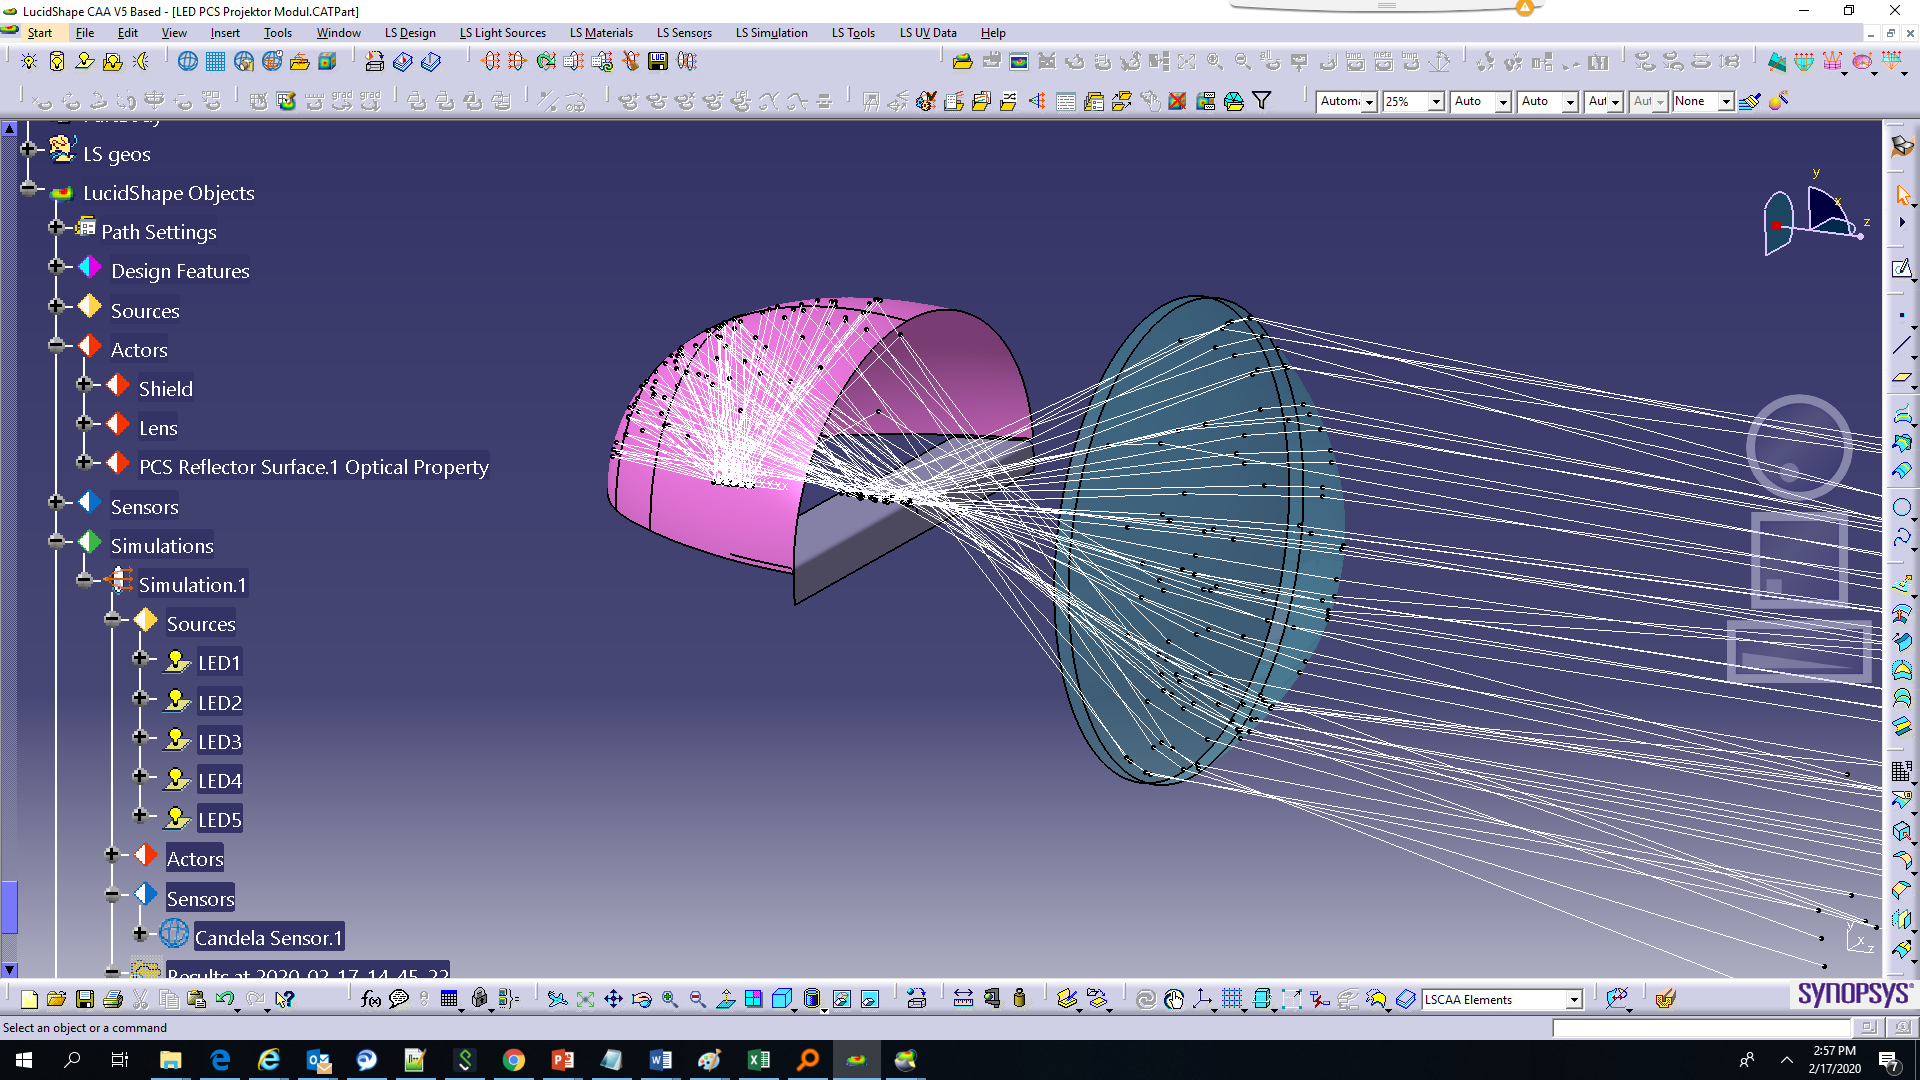The height and width of the screenshot is (1080, 1920).
Task: Select the shaded cube rendering style icon
Action: tap(782, 998)
